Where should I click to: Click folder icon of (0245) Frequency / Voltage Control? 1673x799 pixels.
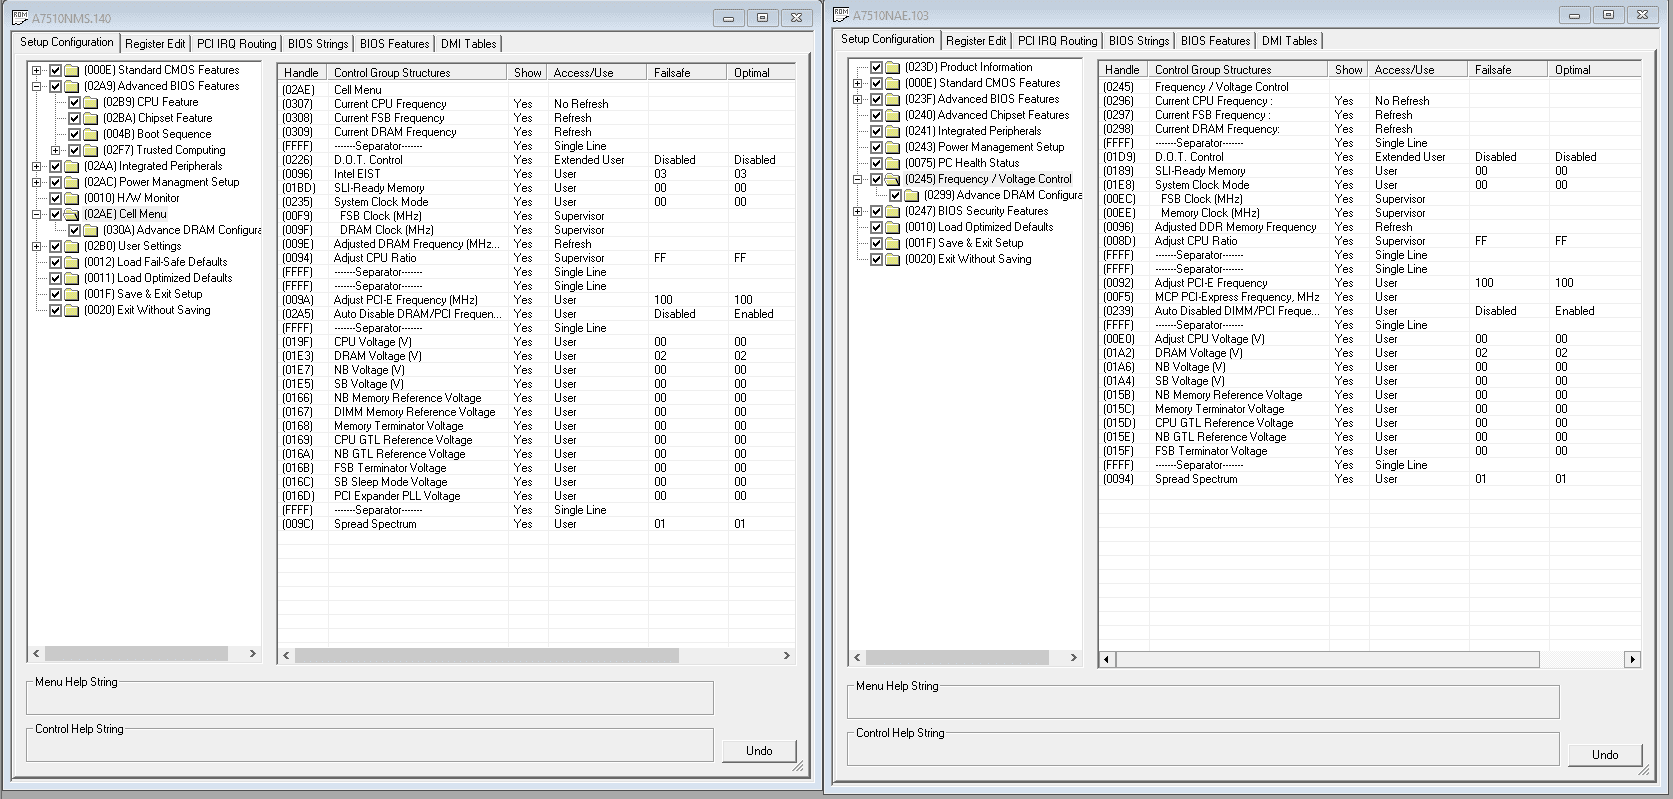point(893,179)
